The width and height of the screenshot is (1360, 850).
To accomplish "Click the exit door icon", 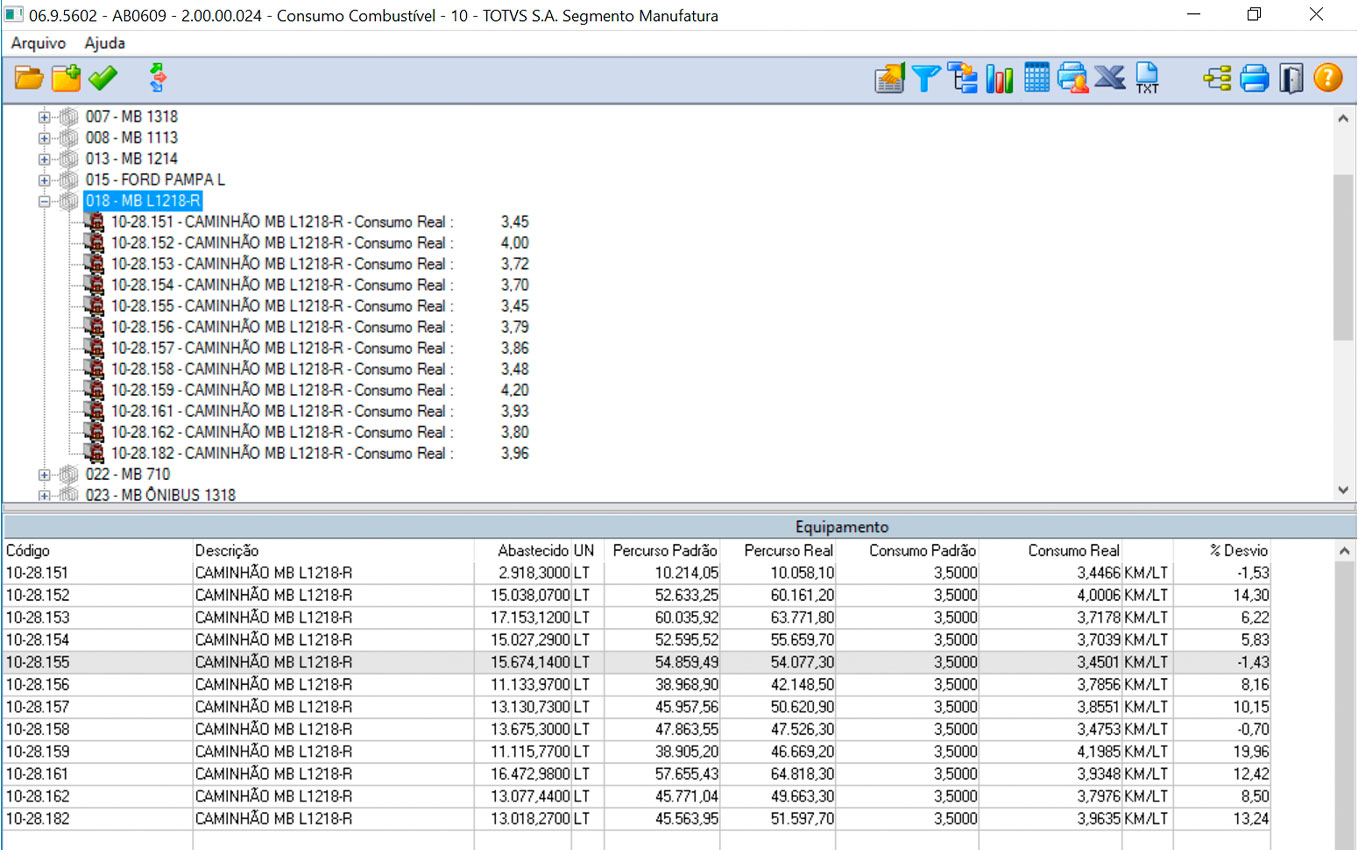I will [1291, 78].
